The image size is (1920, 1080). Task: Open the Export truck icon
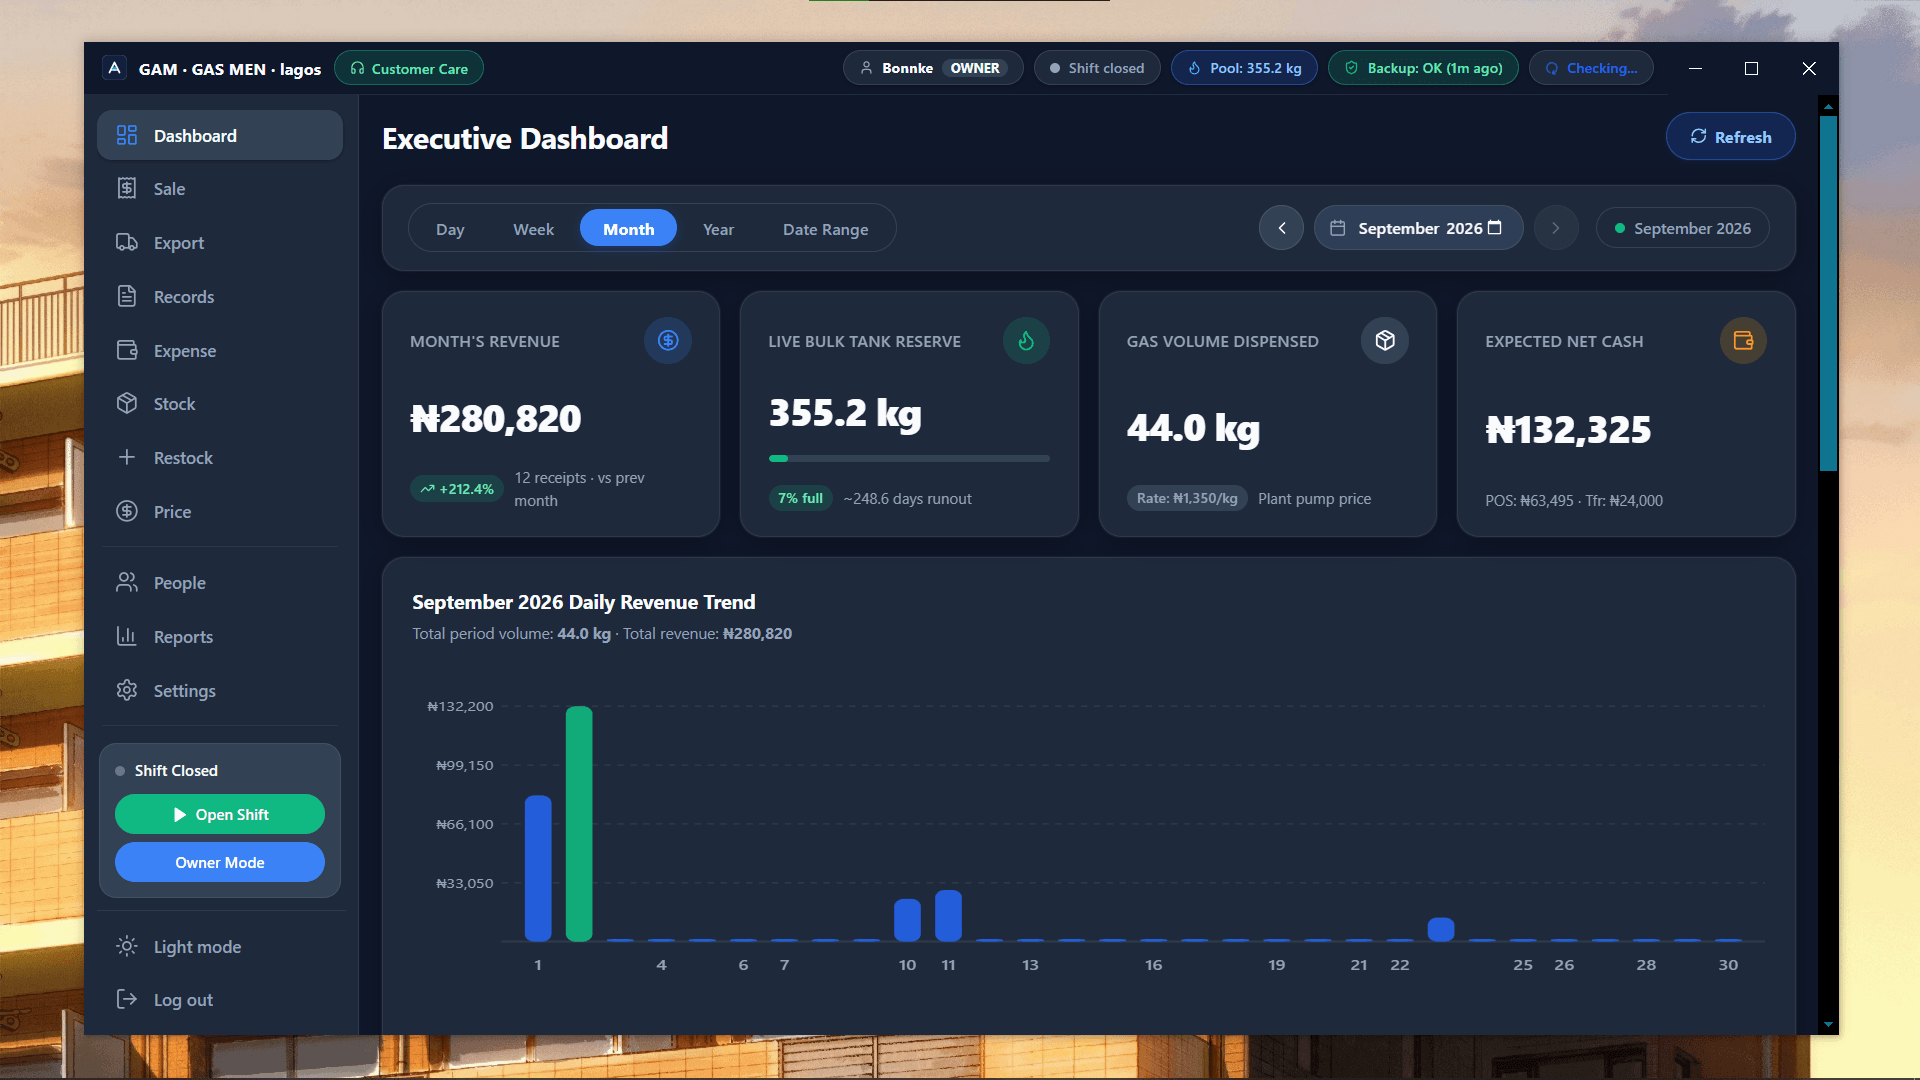point(127,243)
